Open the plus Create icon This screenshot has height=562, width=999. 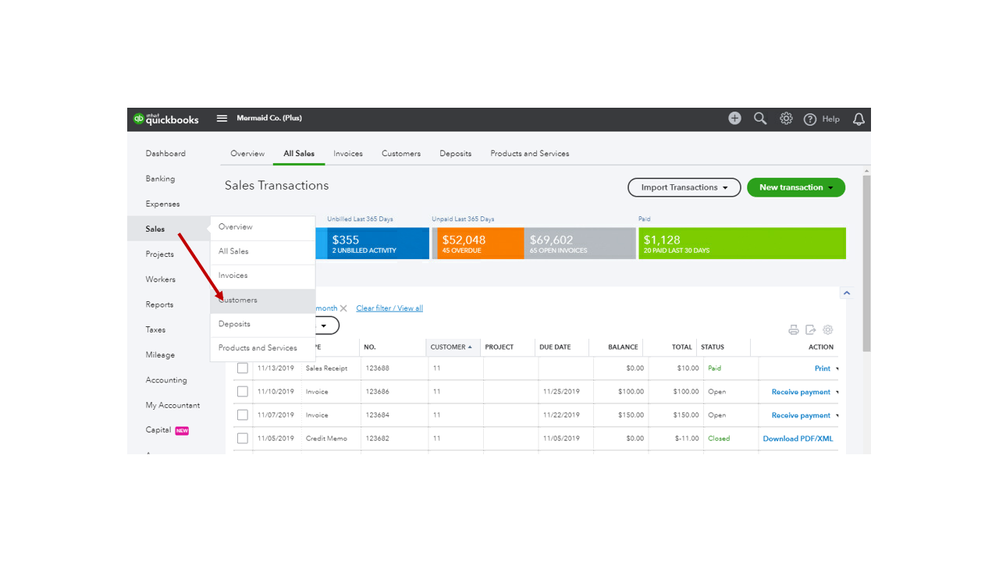735,119
